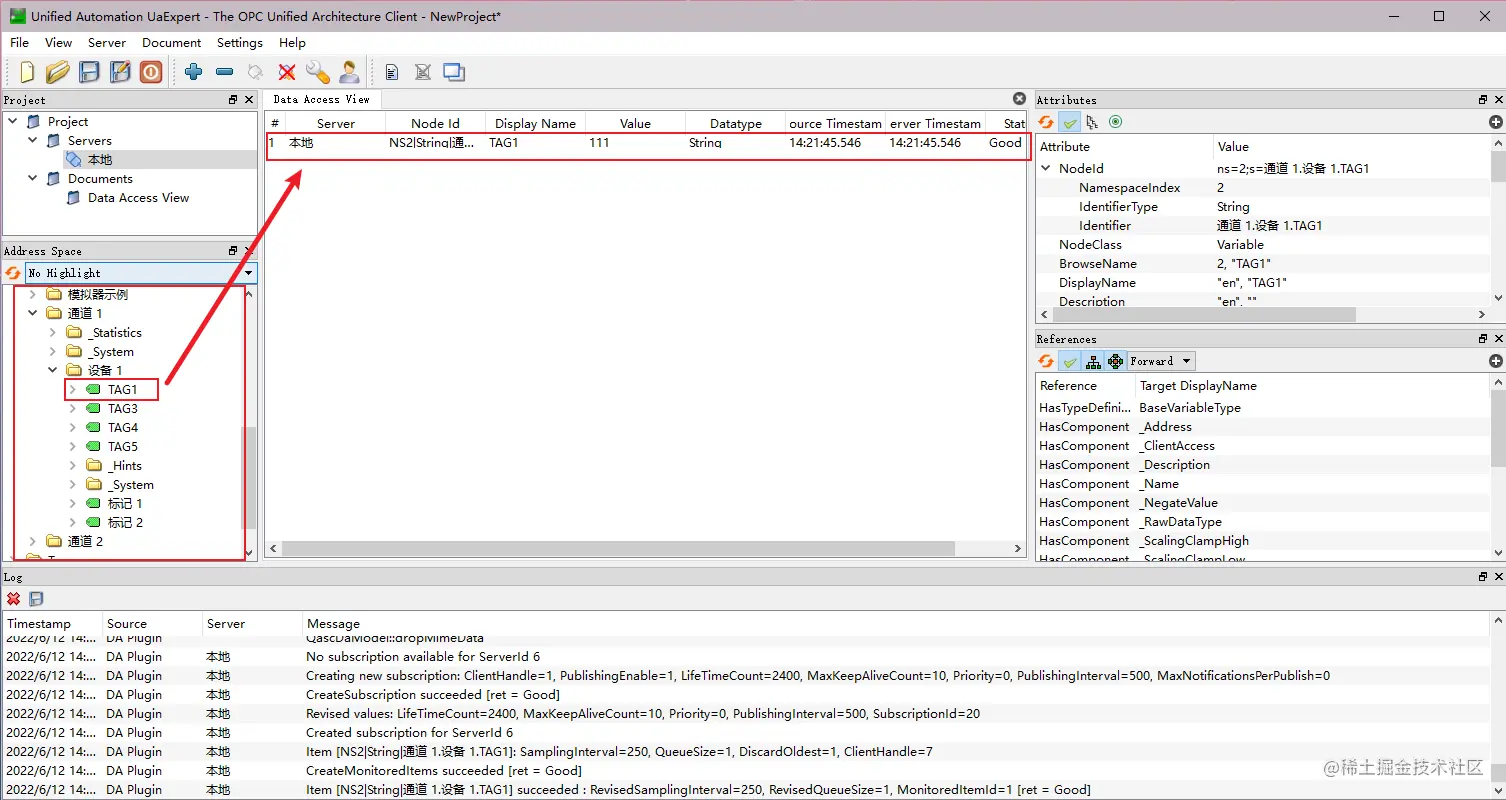Add a document with the page icon
Screen dimensions: 1506x800
(392, 72)
